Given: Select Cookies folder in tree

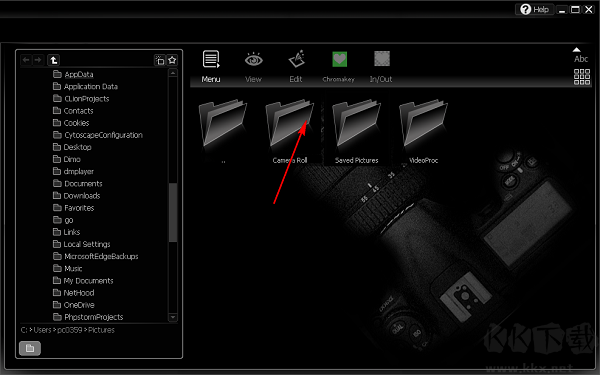Looking at the screenshot, I should tap(71, 123).
